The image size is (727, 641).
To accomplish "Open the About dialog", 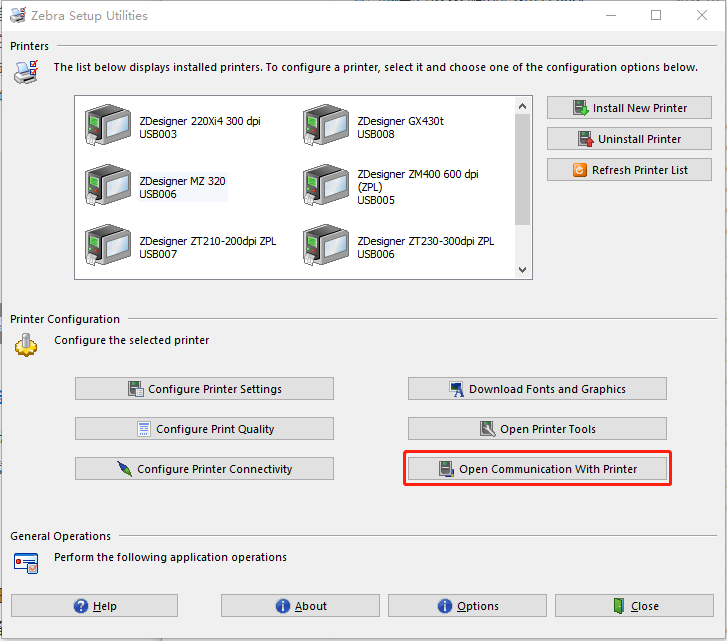I will pos(300,606).
